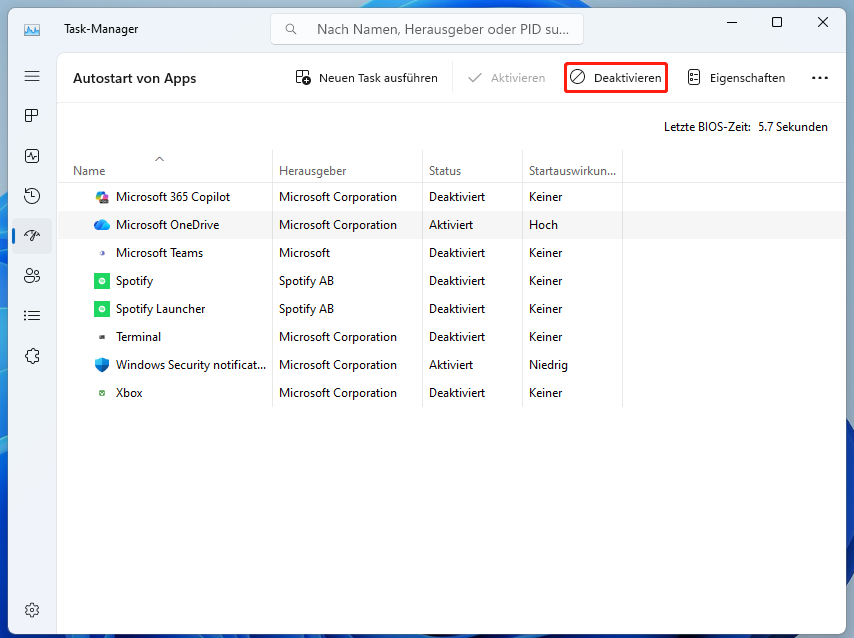Click the Xbox app icon in the list

[100, 392]
